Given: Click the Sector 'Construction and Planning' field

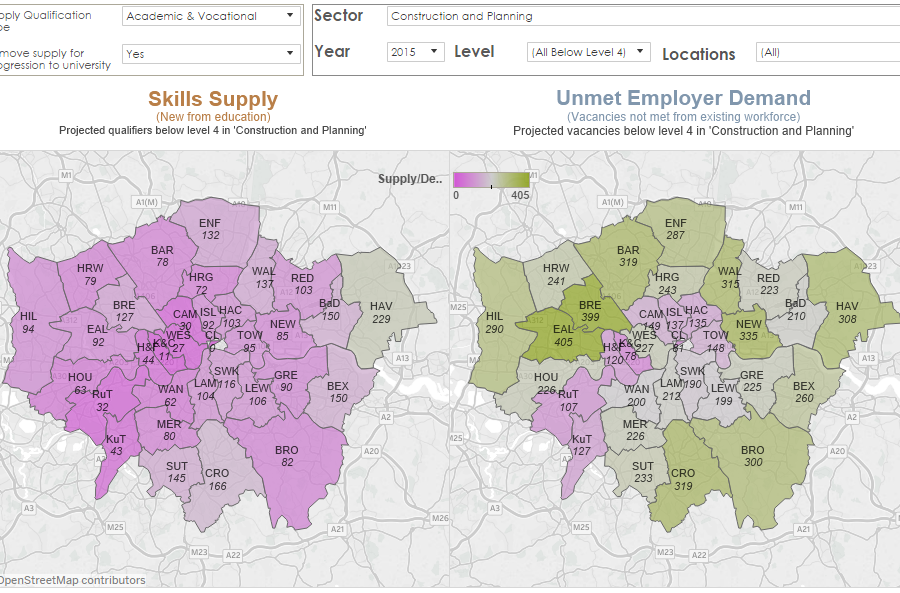Looking at the screenshot, I should (640, 16).
